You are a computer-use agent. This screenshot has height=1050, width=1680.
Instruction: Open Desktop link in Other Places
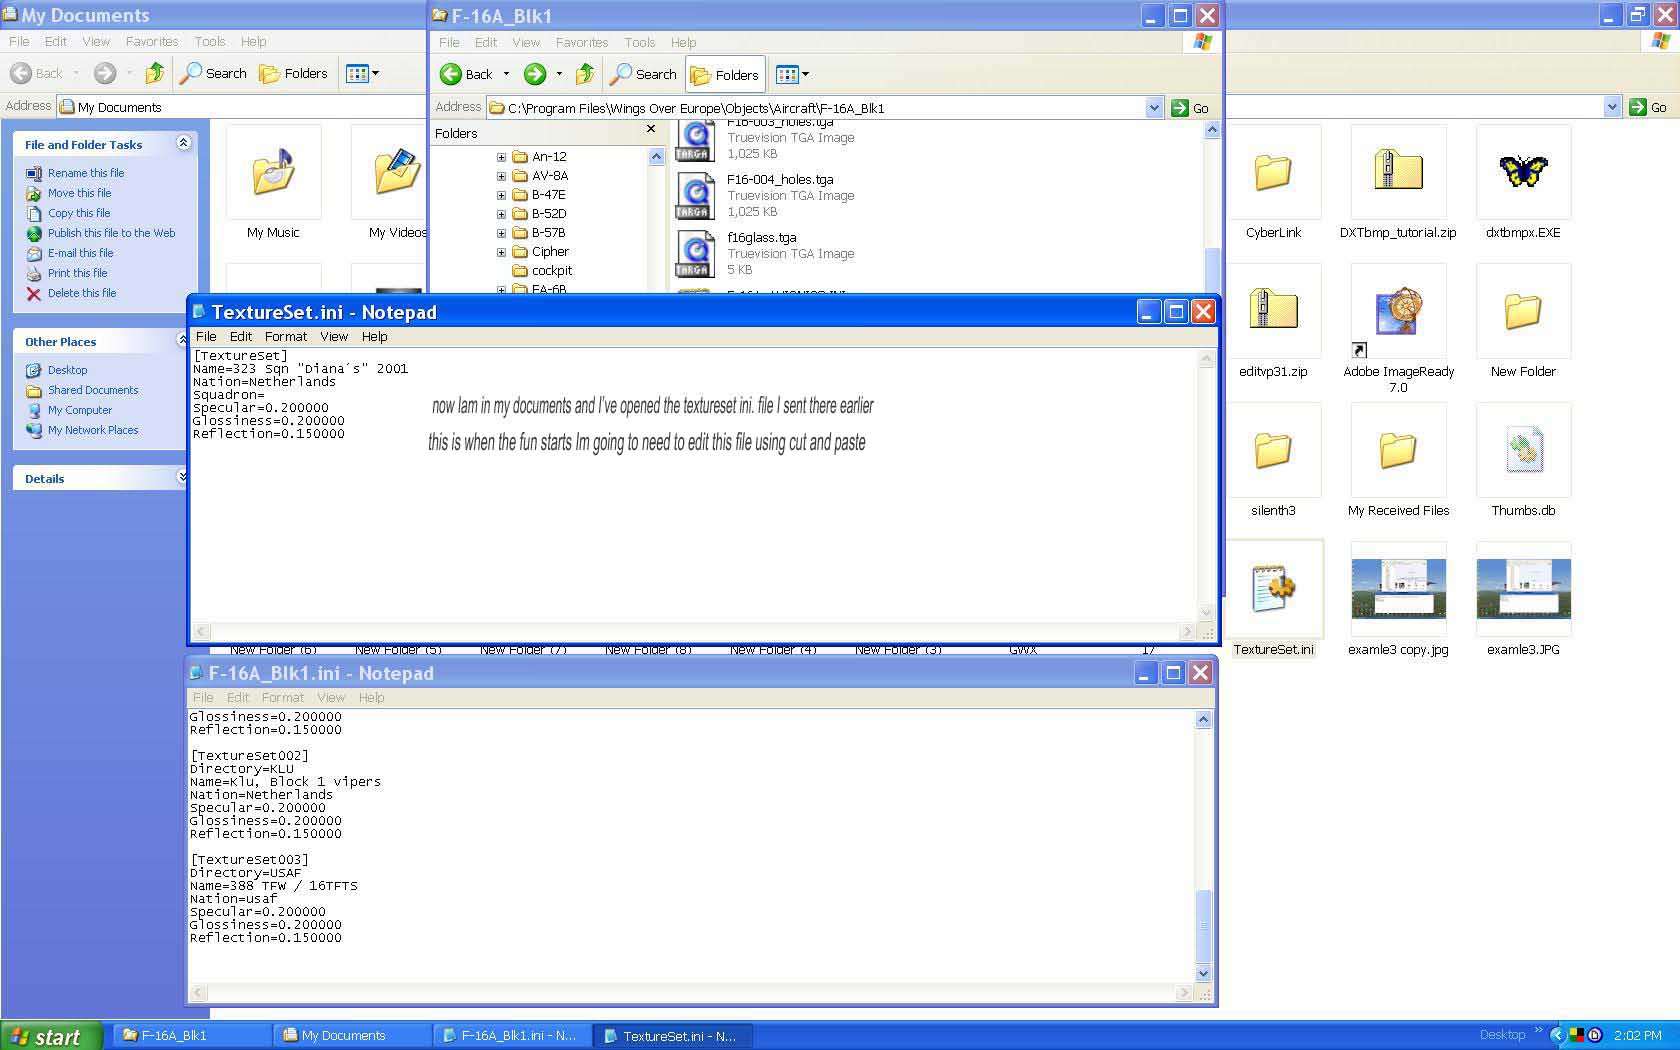tap(67, 370)
